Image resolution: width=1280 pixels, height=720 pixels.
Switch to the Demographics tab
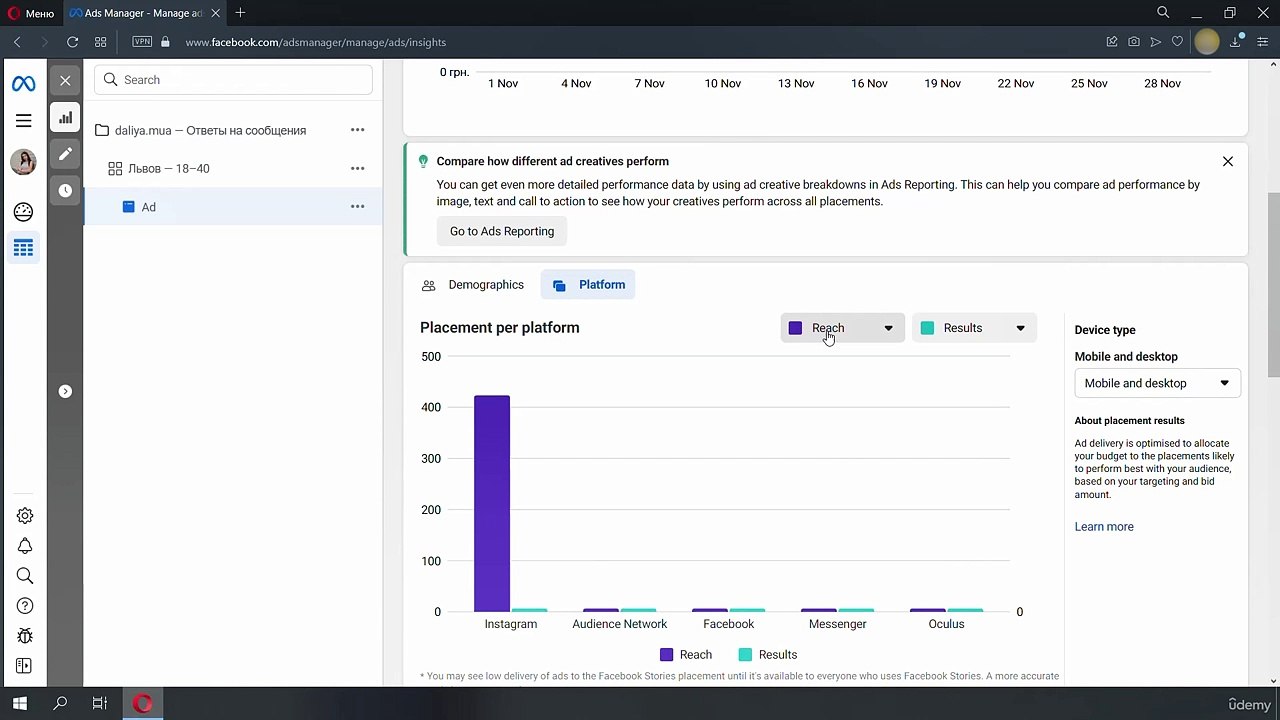click(473, 285)
